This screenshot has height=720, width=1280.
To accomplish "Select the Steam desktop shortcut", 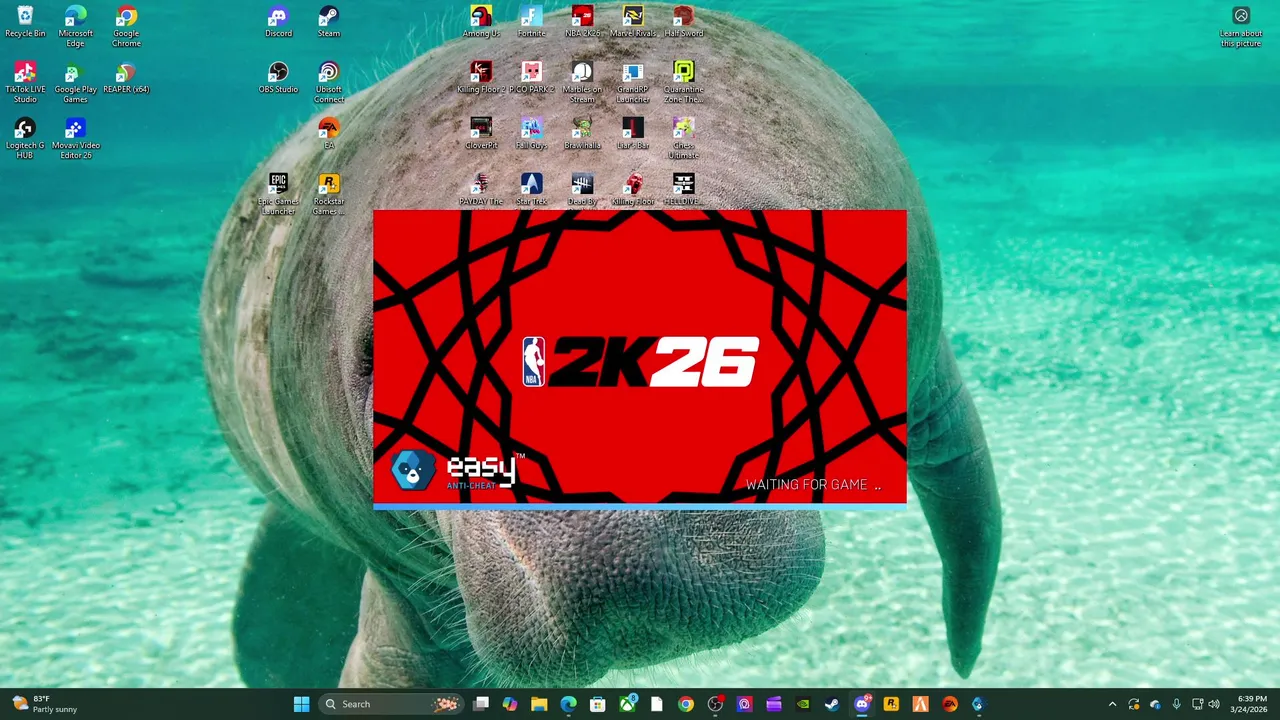I will [x=329, y=22].
